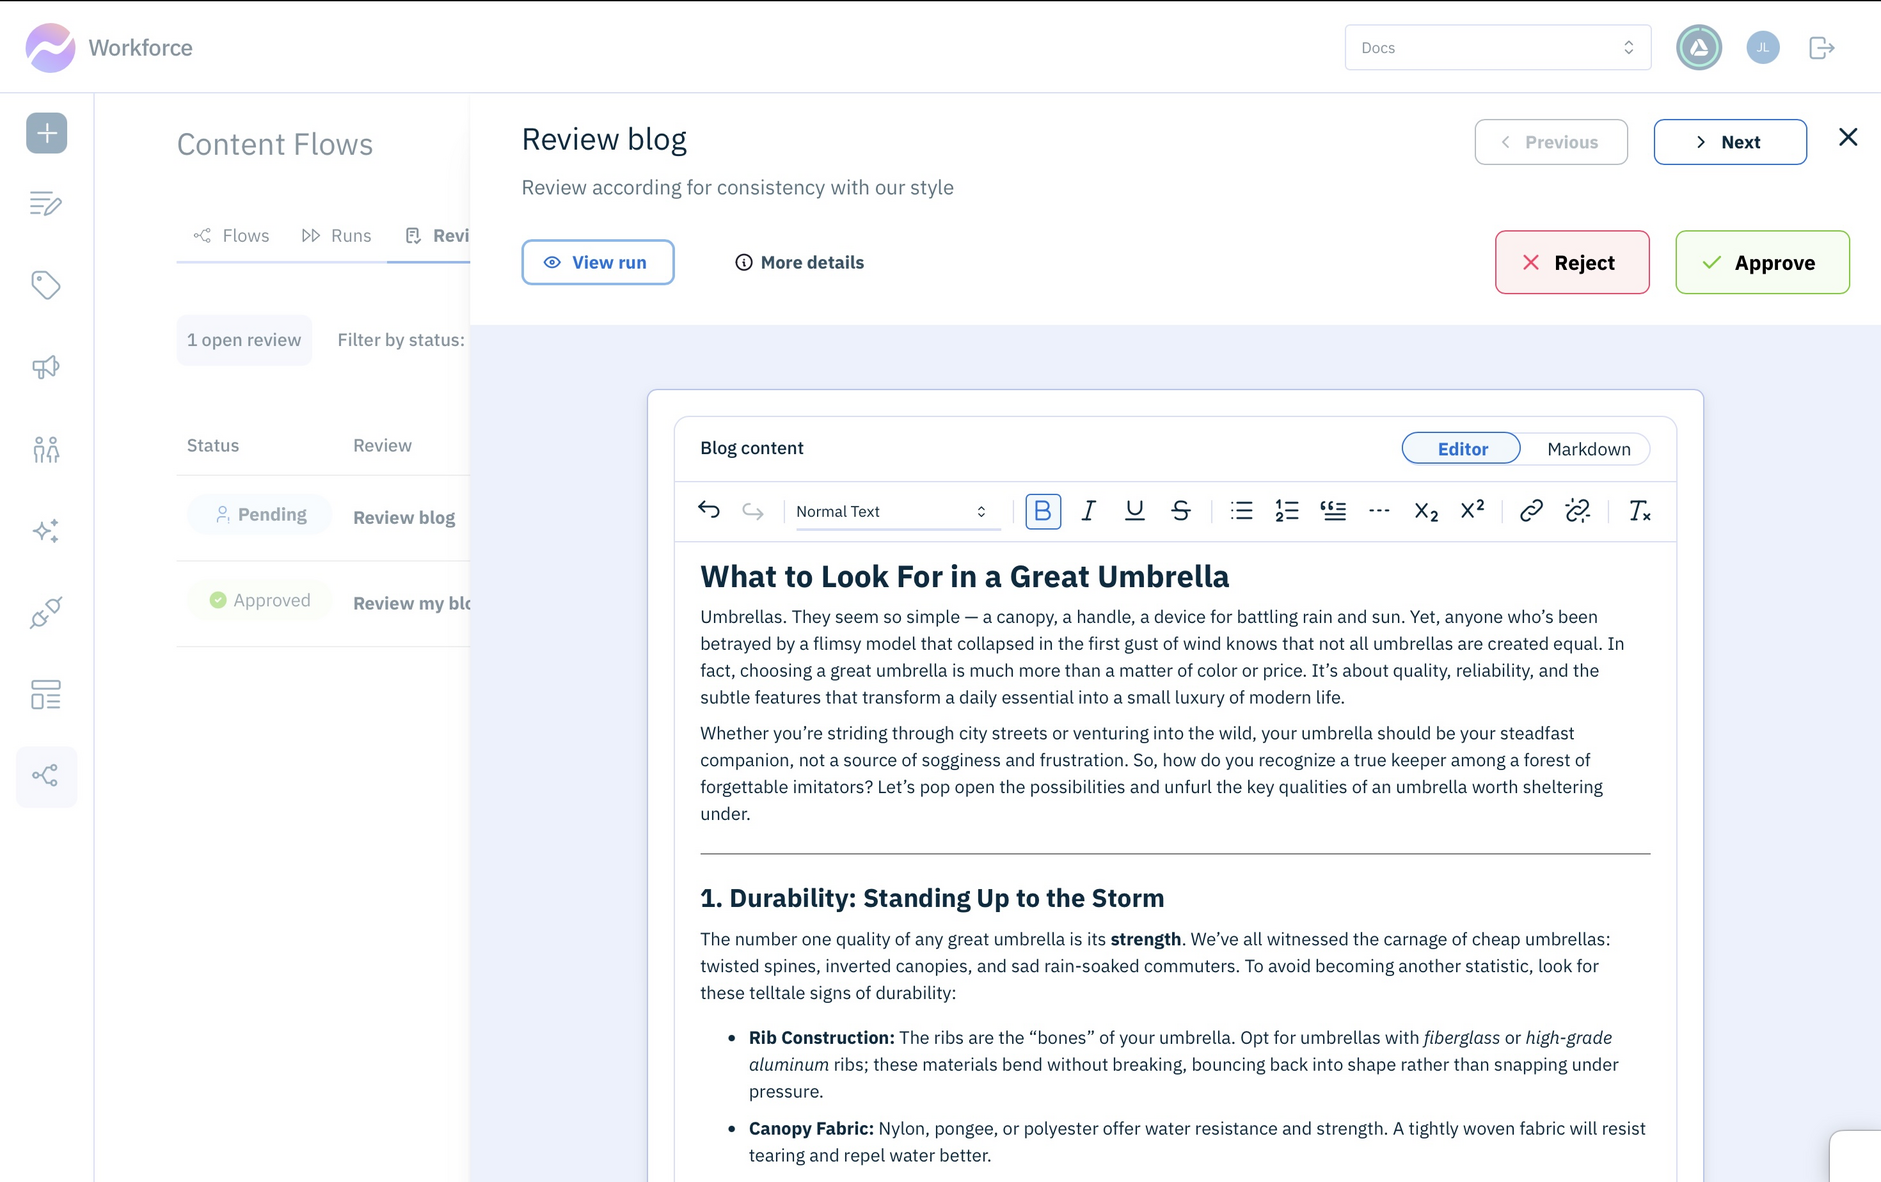Apply superscript formatting in the editor

tap(1471, 510)
